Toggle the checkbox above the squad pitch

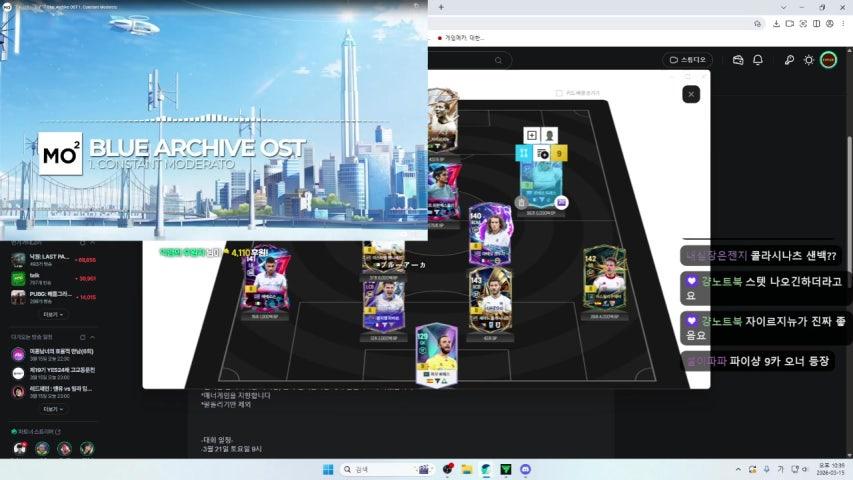(x=559, y=93)
